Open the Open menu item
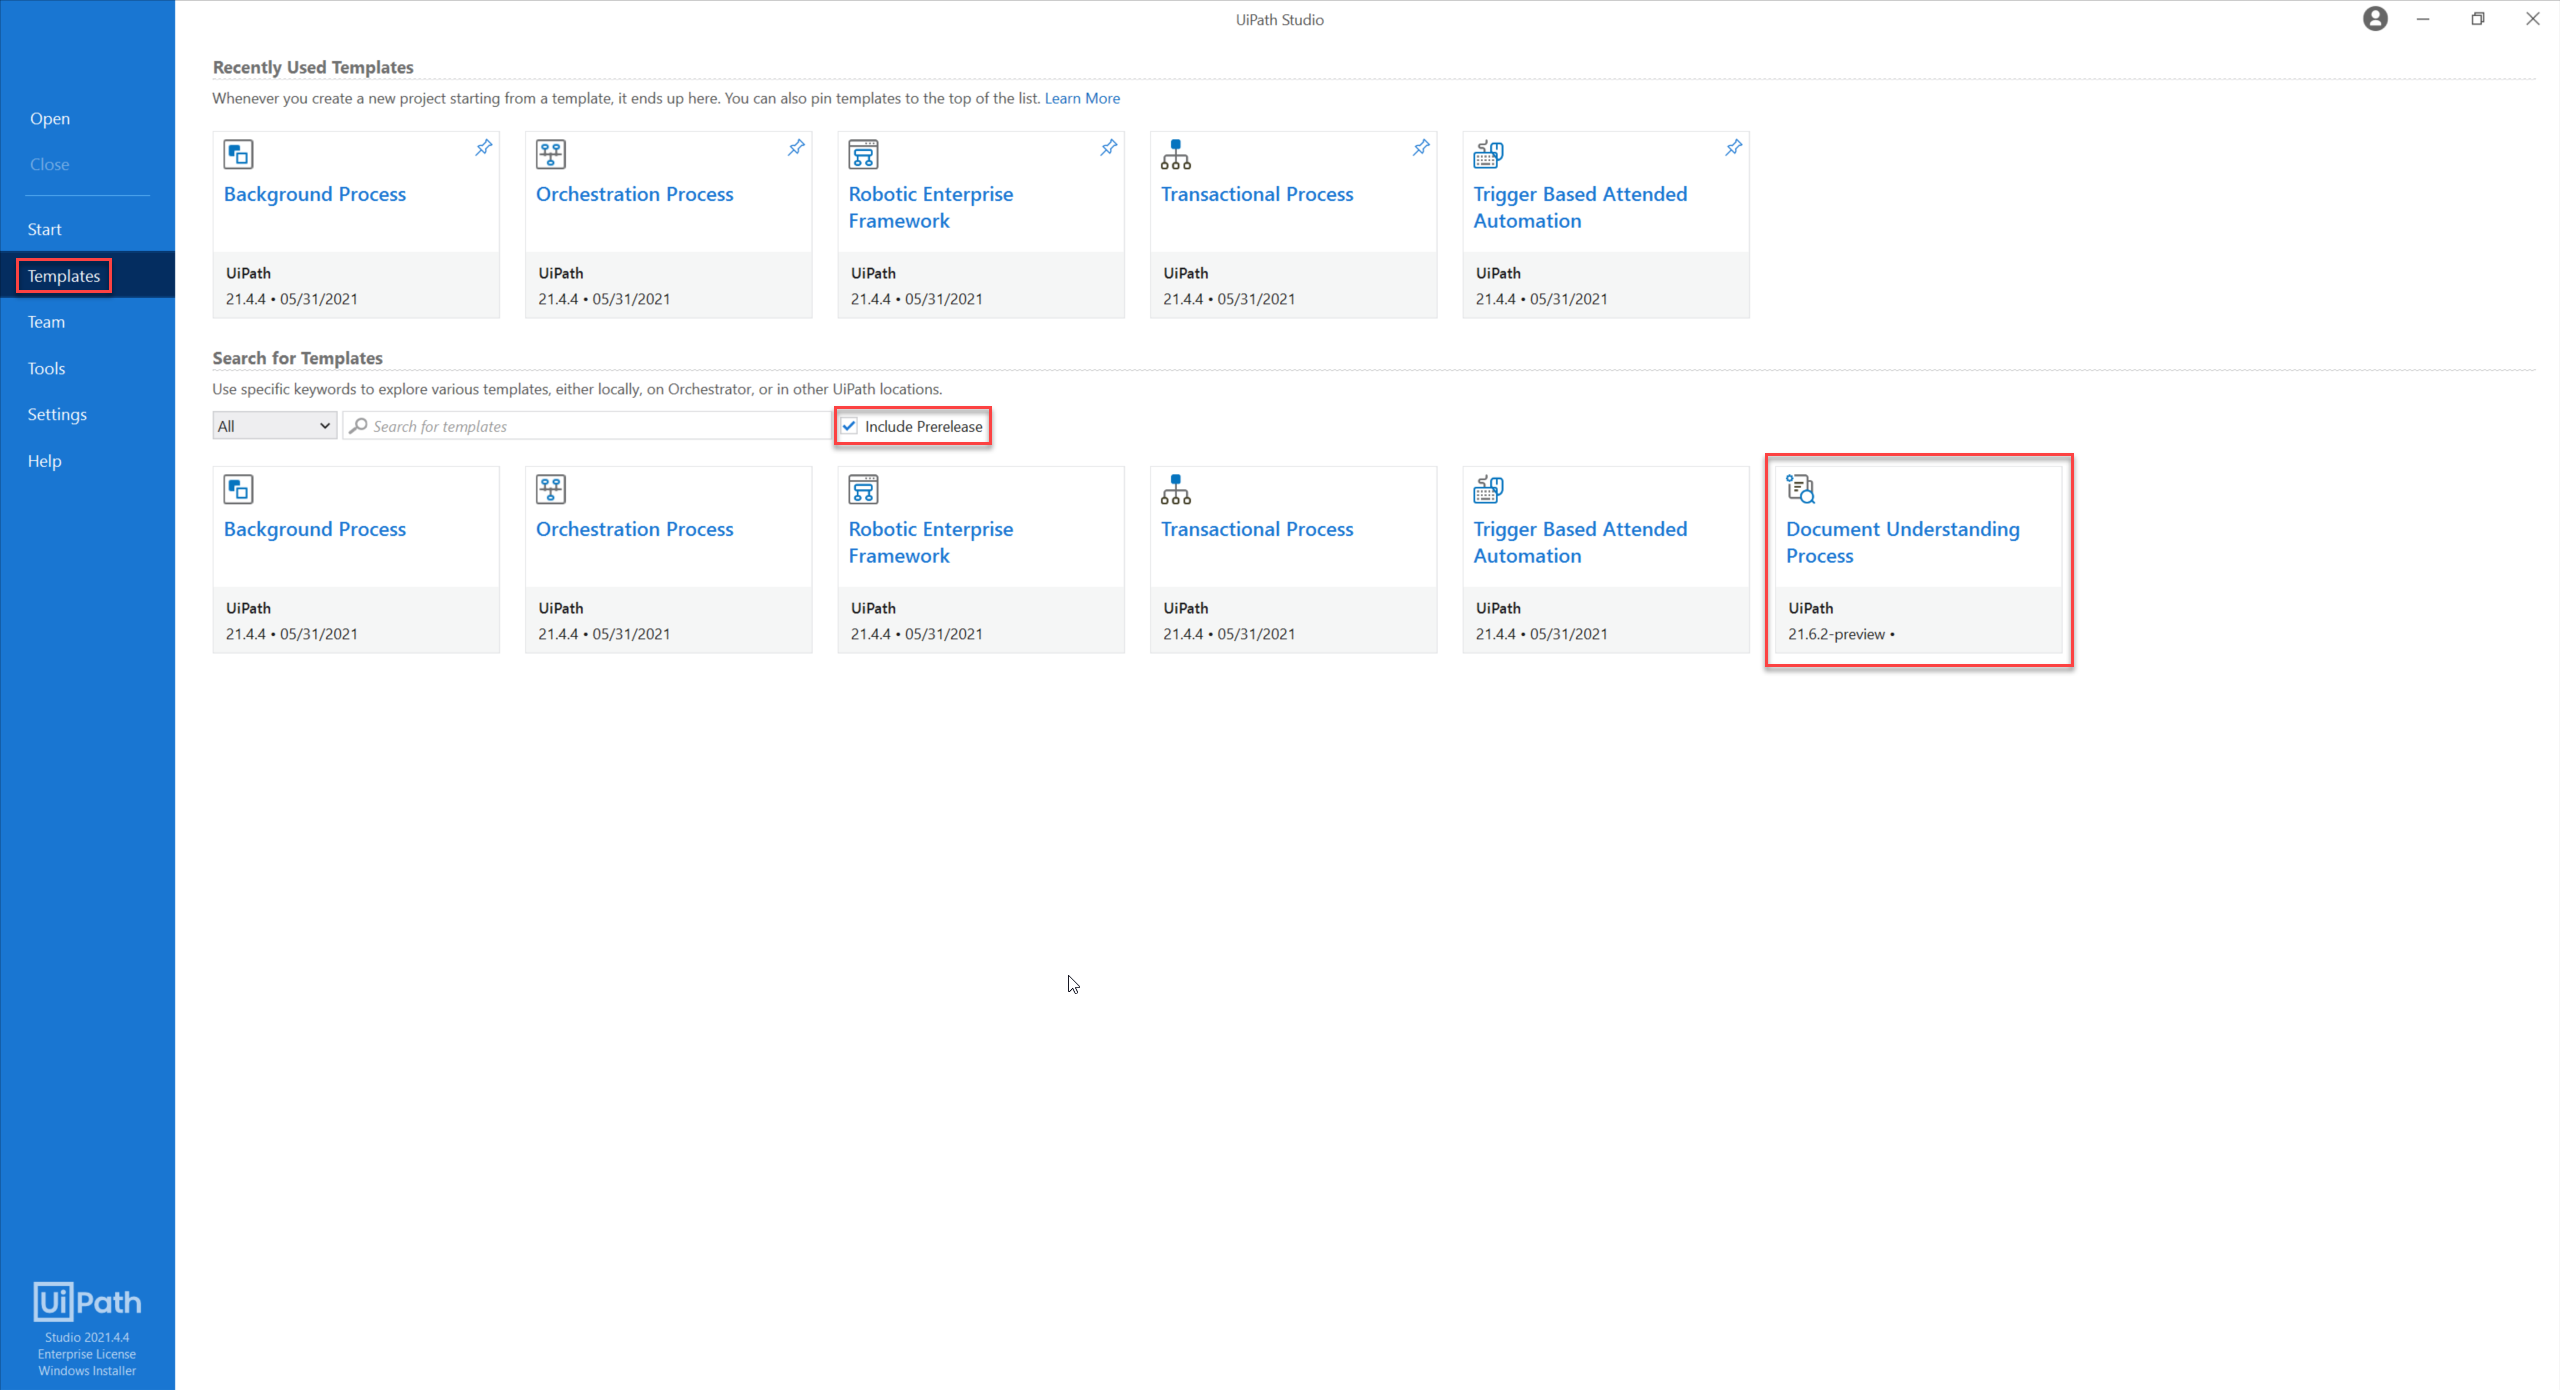The width and height of the screenshot is (2560, 1390). click(50, 119)
